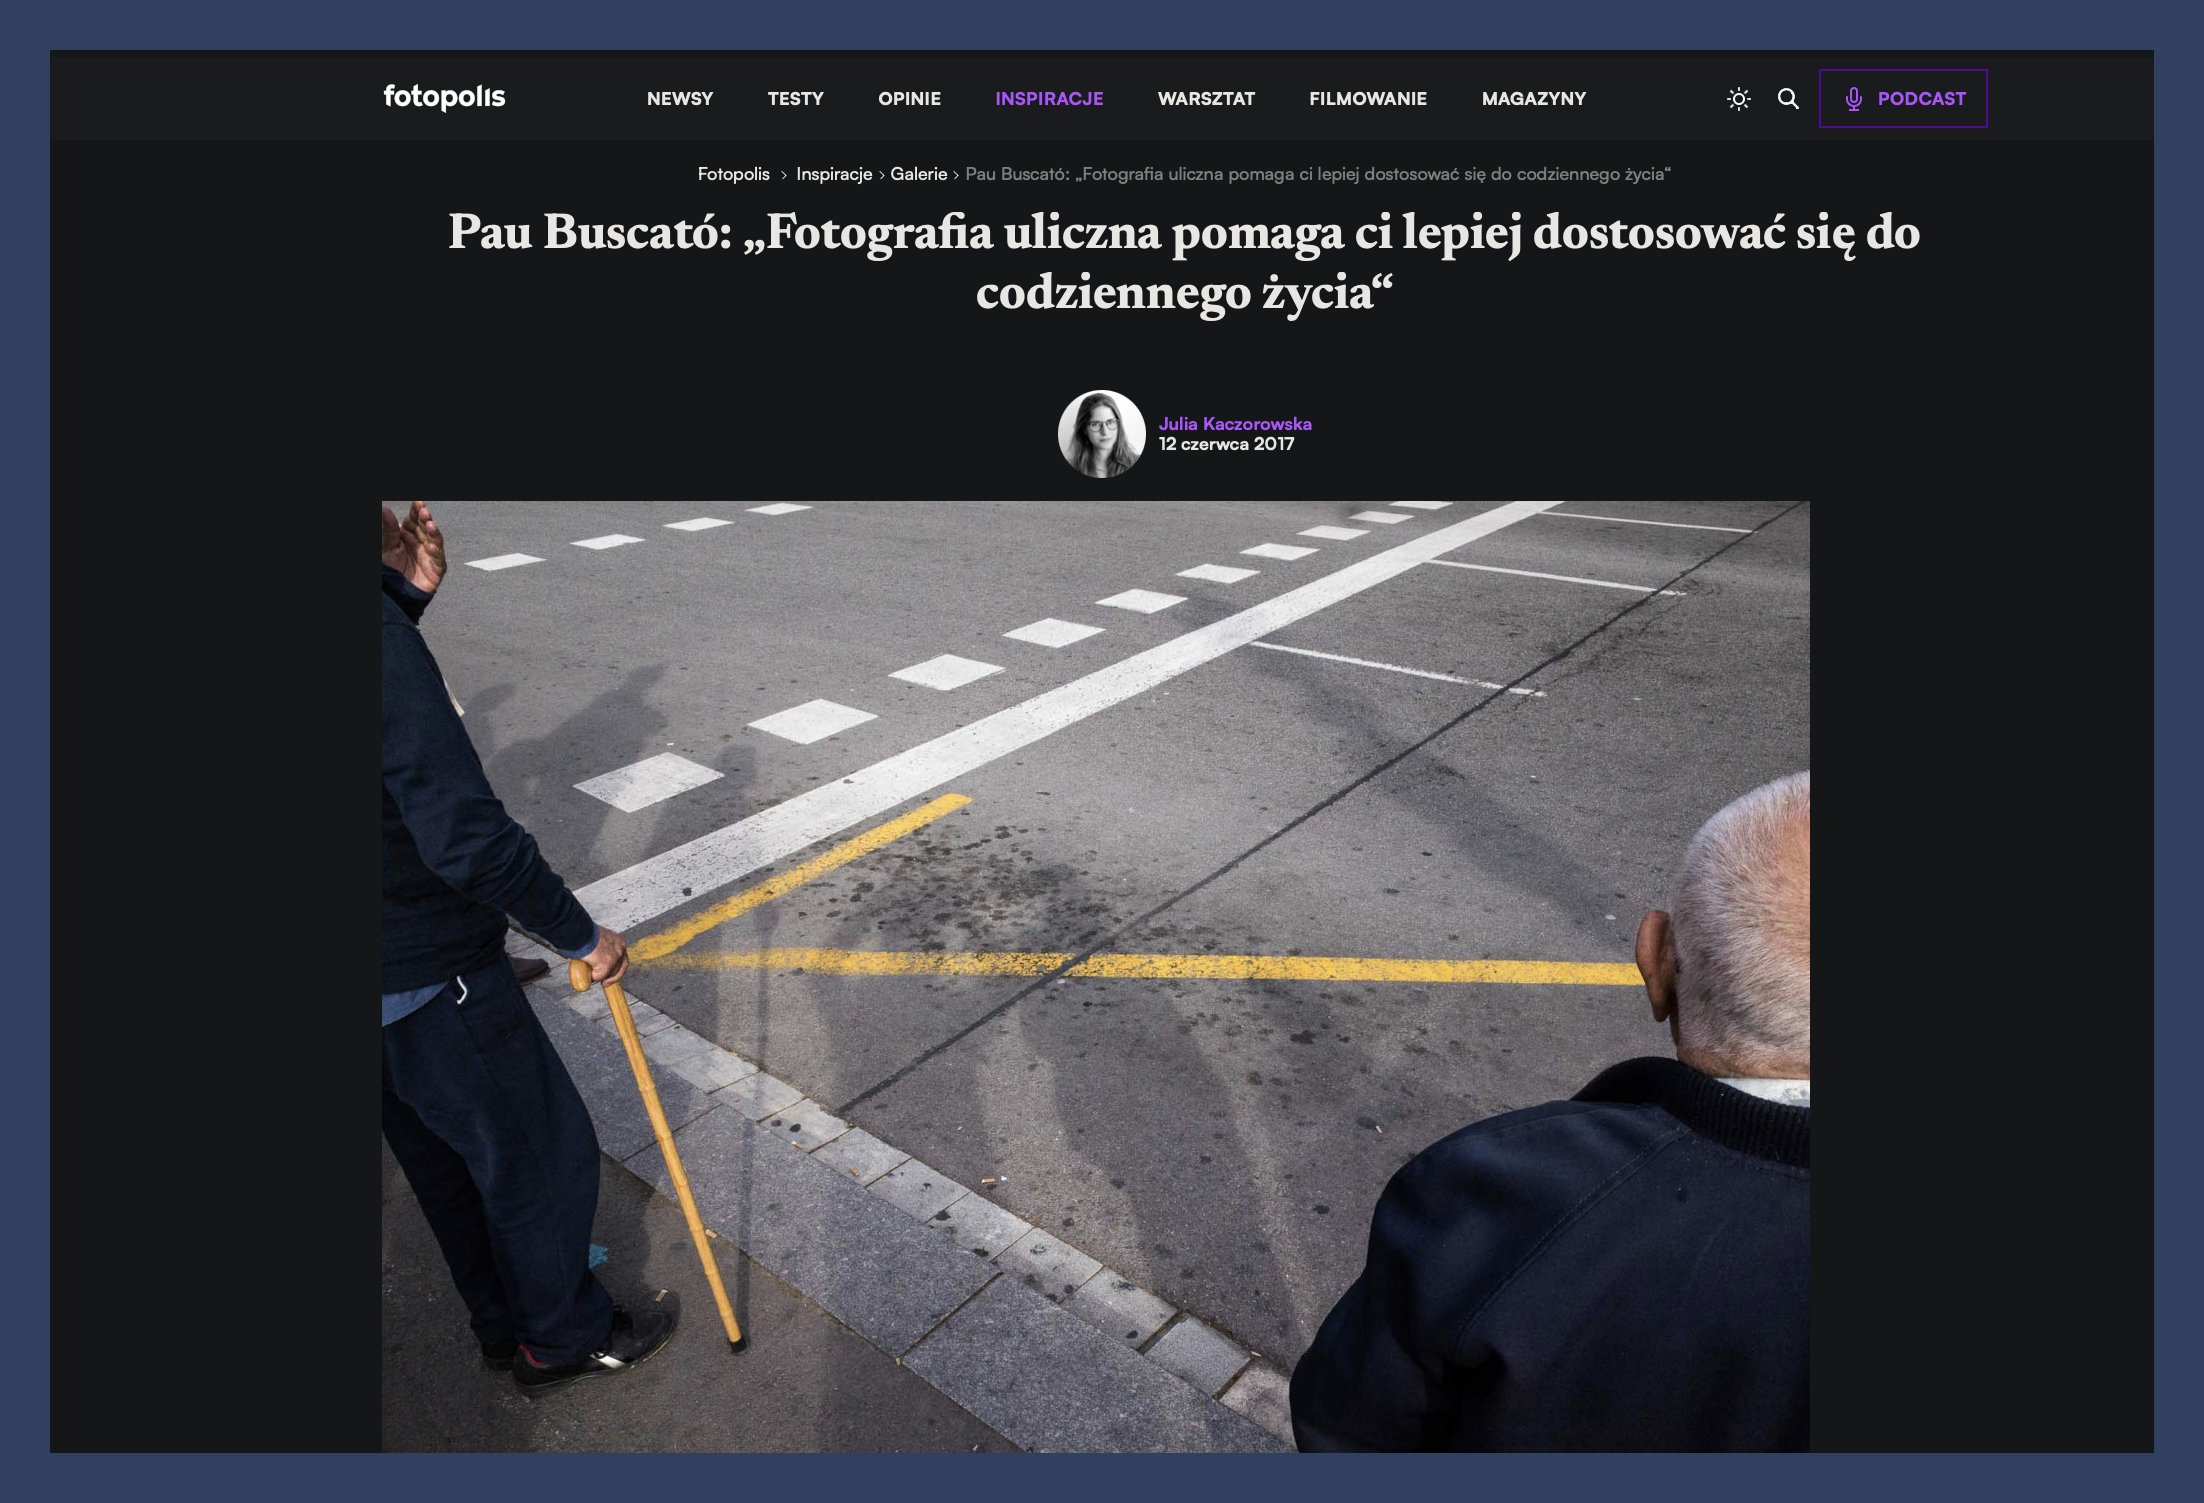Browse the MAGAZYNY section
Viewport: 2204px width, 1503px height.
click(x=1533, y=98)
